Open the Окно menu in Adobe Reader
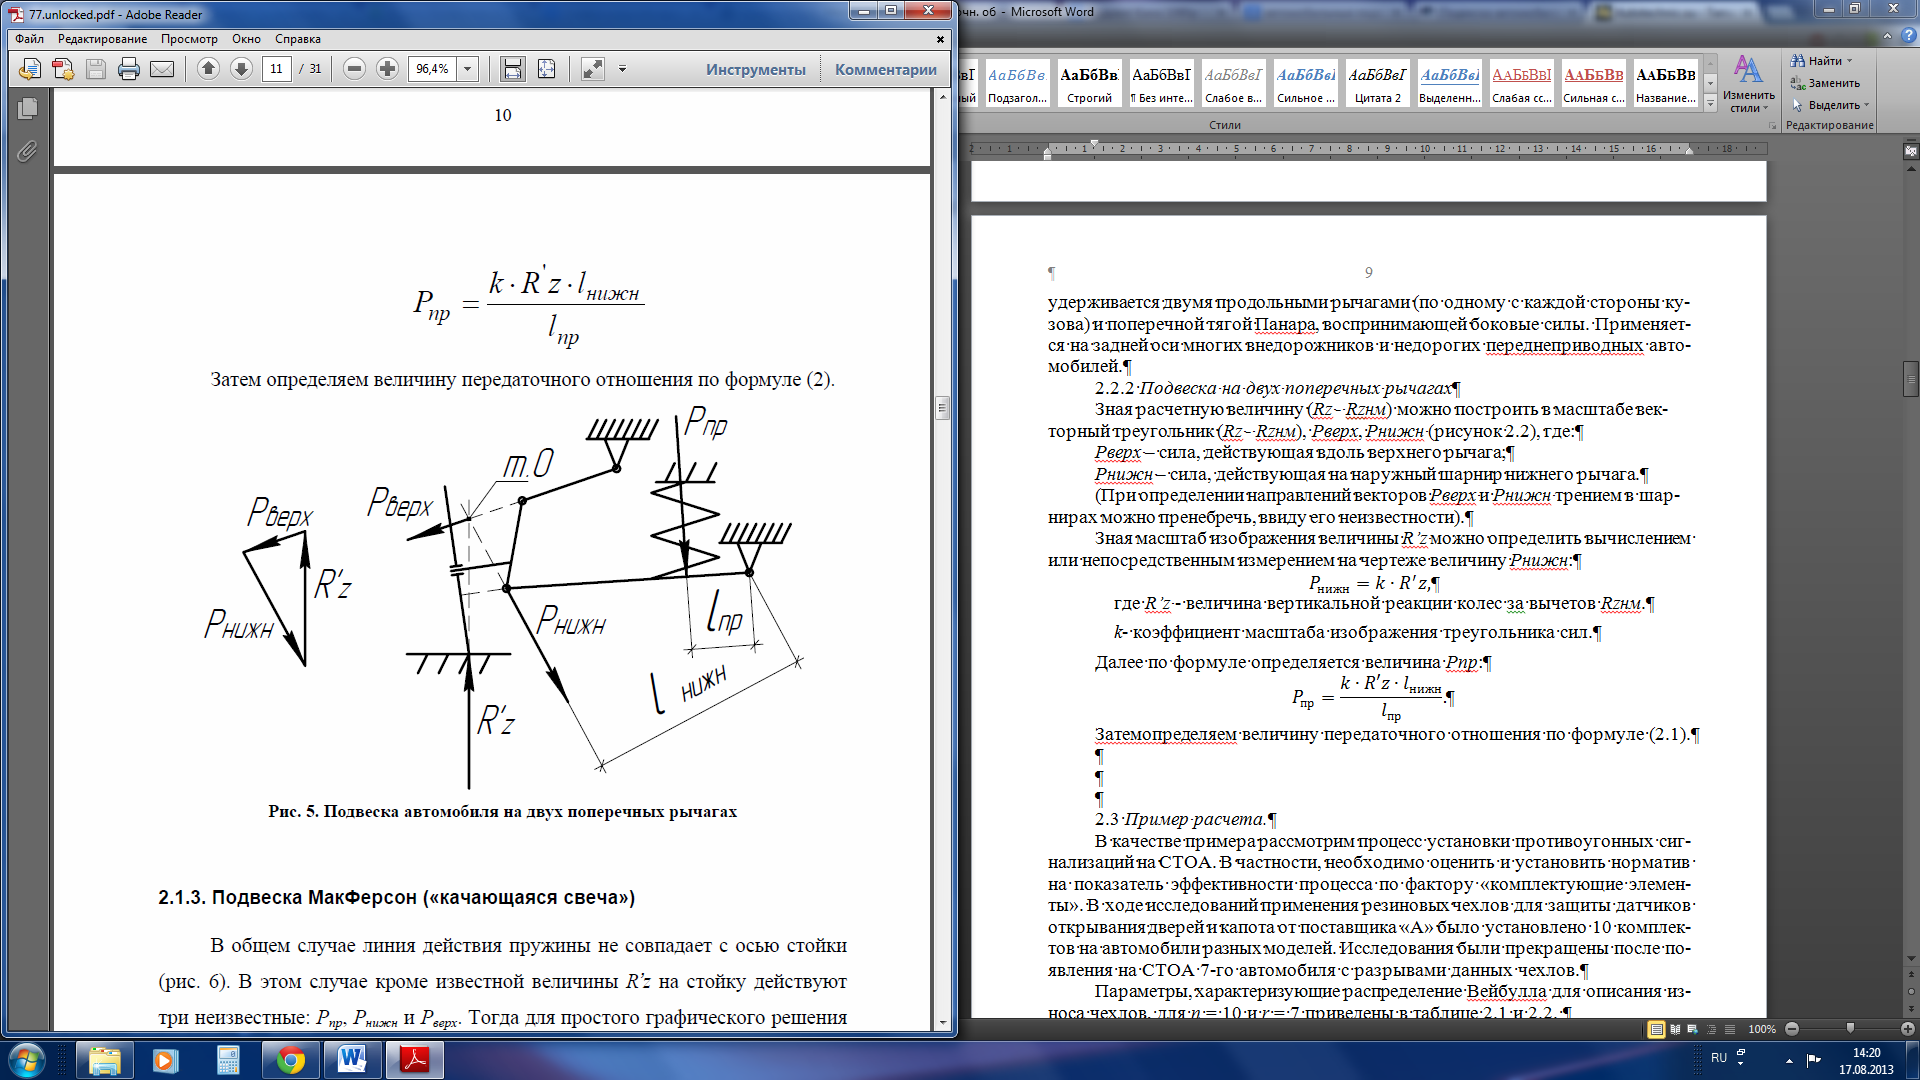This screenshot has height=1080, width=1920. click(x=246, y=39)
